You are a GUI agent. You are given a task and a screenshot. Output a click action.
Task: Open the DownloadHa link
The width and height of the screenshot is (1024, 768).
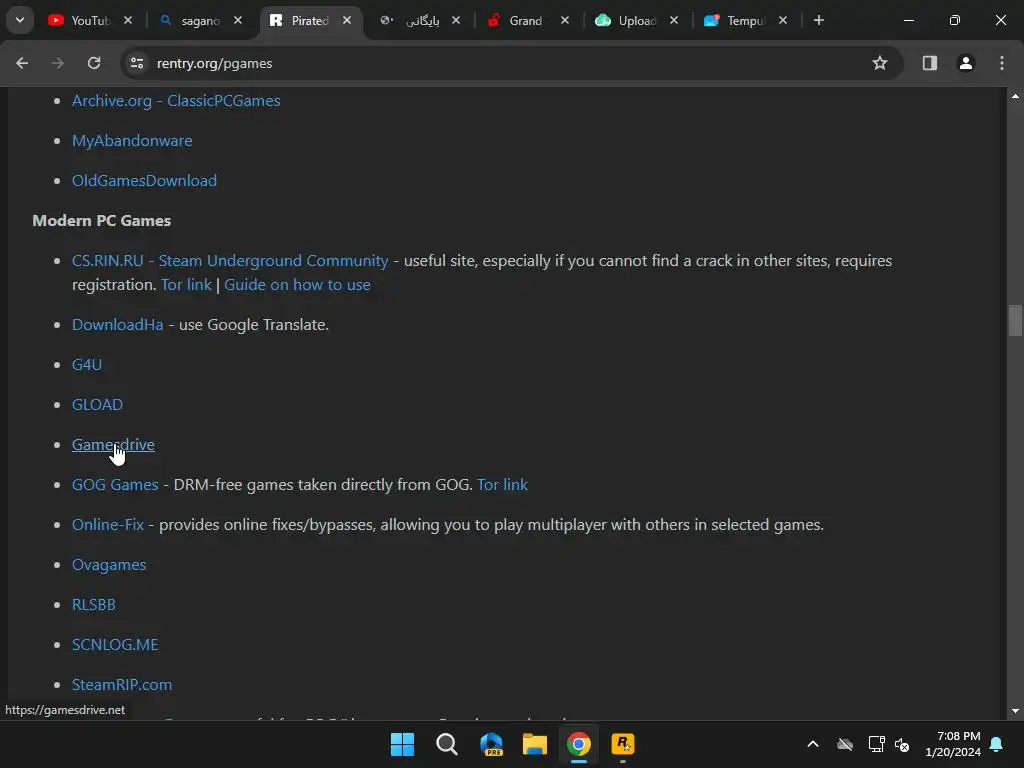click(x=118, y=325)
